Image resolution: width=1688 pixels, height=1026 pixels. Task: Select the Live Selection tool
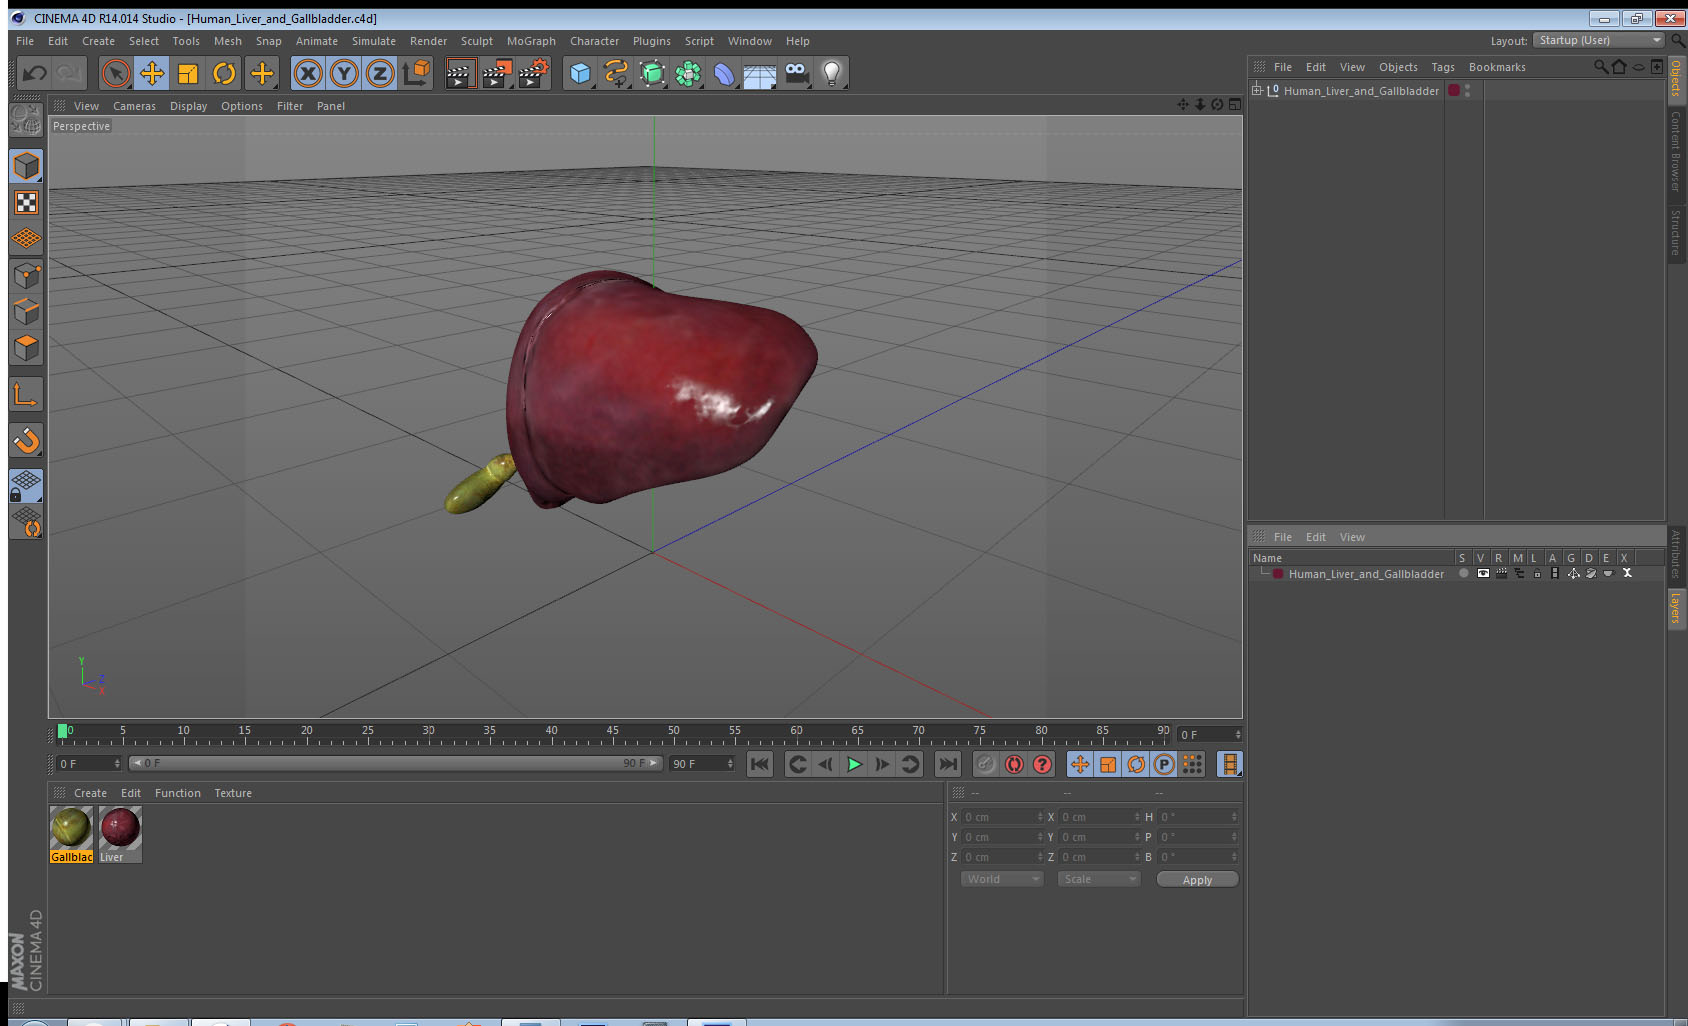[116, 73]
